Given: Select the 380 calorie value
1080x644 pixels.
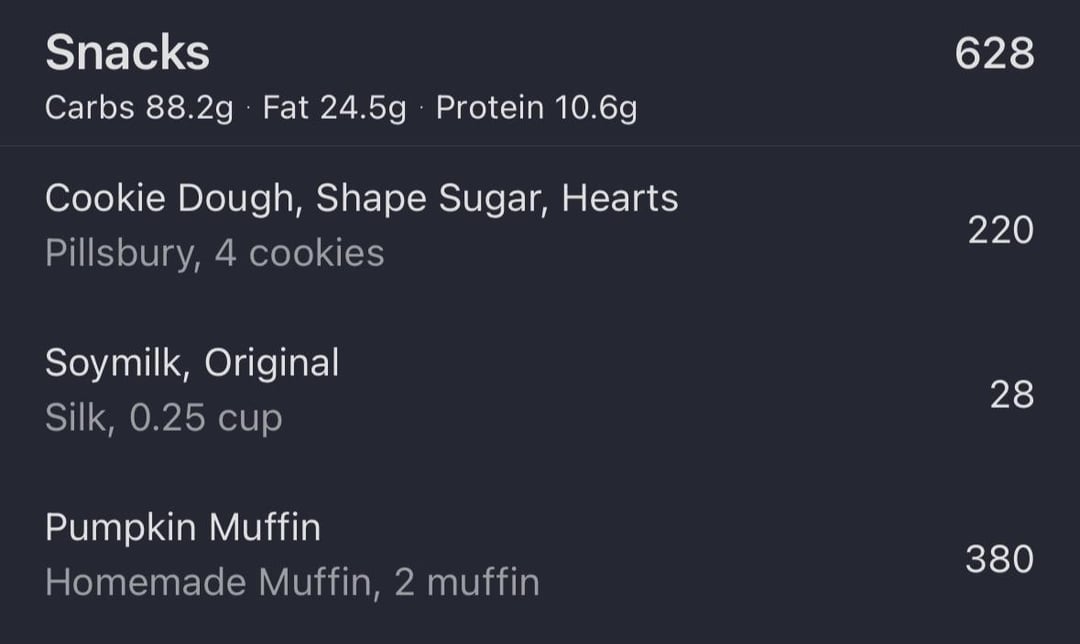Looking at the screenshot, I should 999,559.
